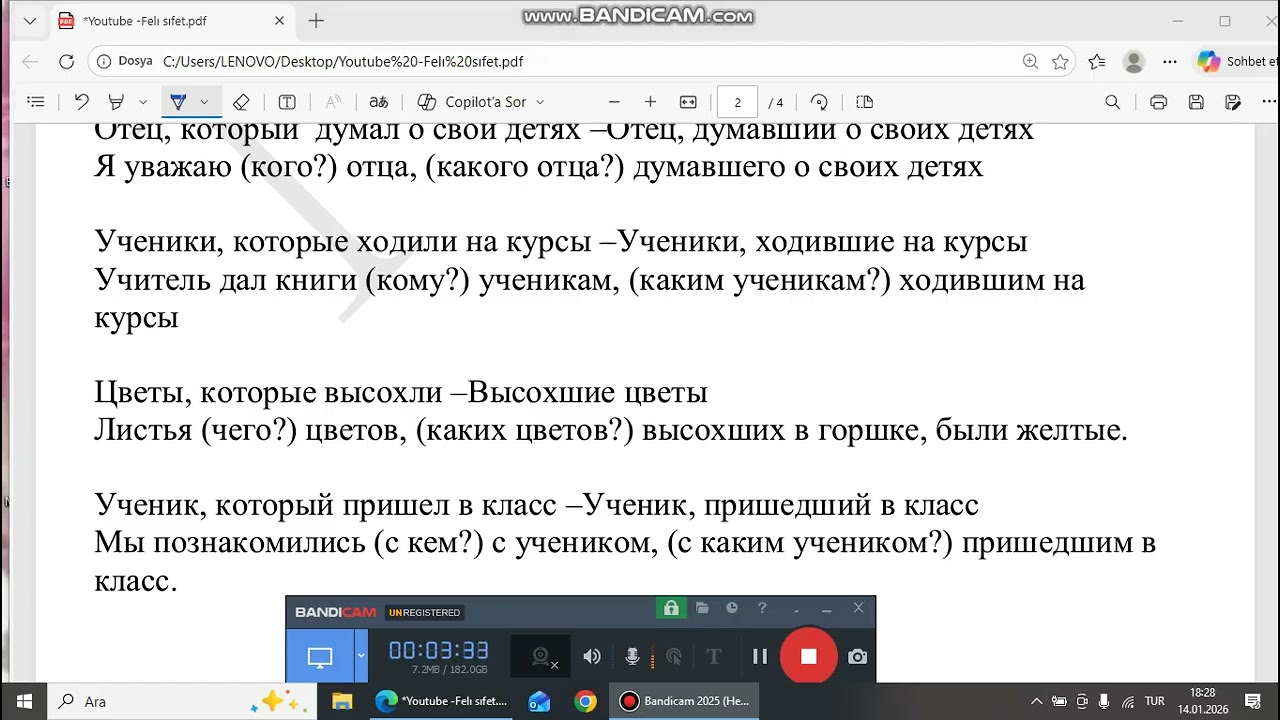Toggle the Bandicam webcam overlay

[543, 656]
